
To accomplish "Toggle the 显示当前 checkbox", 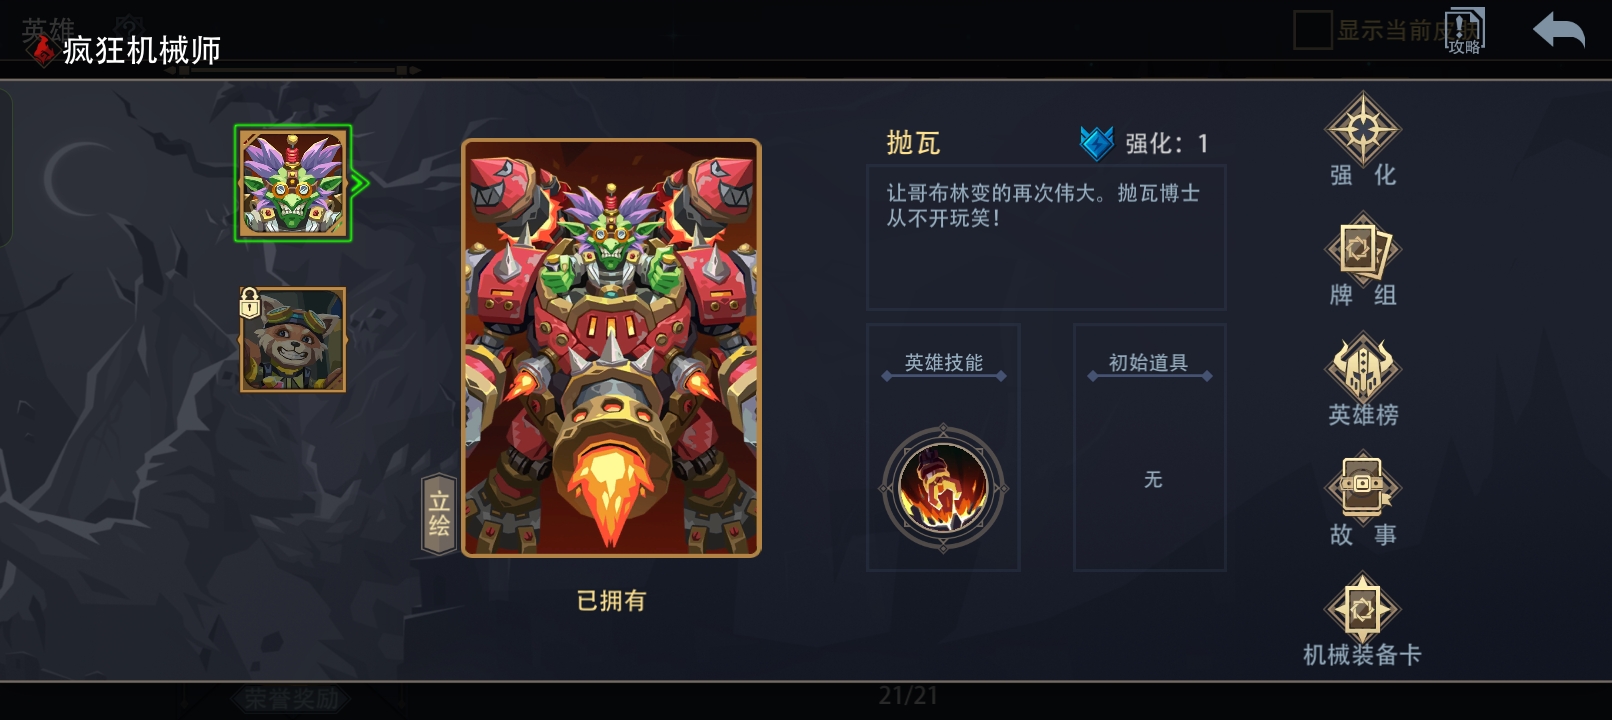I will [x=1312, y=30].
